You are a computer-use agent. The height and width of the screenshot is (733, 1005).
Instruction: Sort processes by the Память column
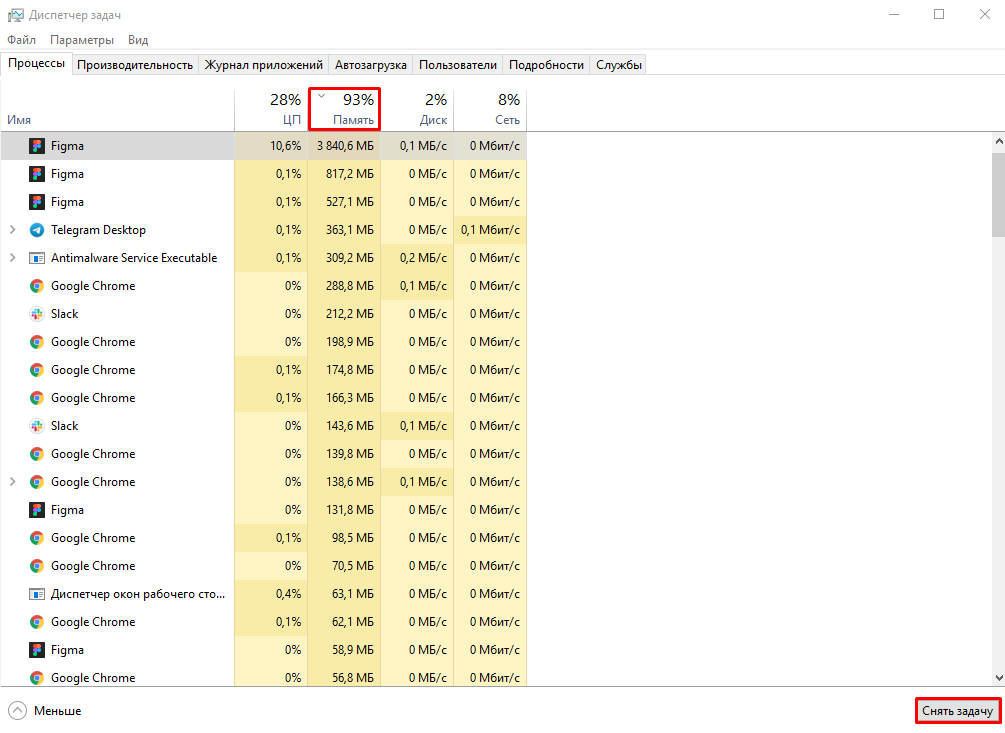pos(344,109)
